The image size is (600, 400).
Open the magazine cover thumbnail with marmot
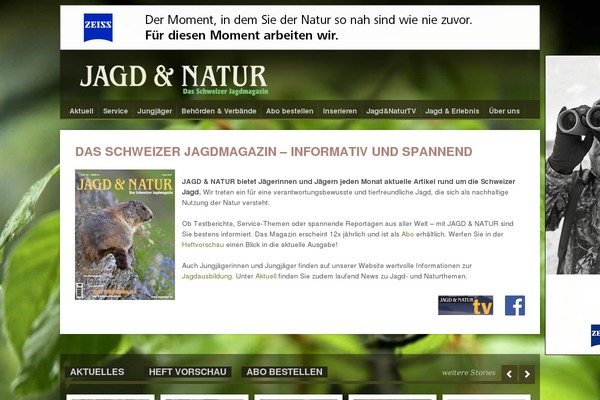point(125,234)
